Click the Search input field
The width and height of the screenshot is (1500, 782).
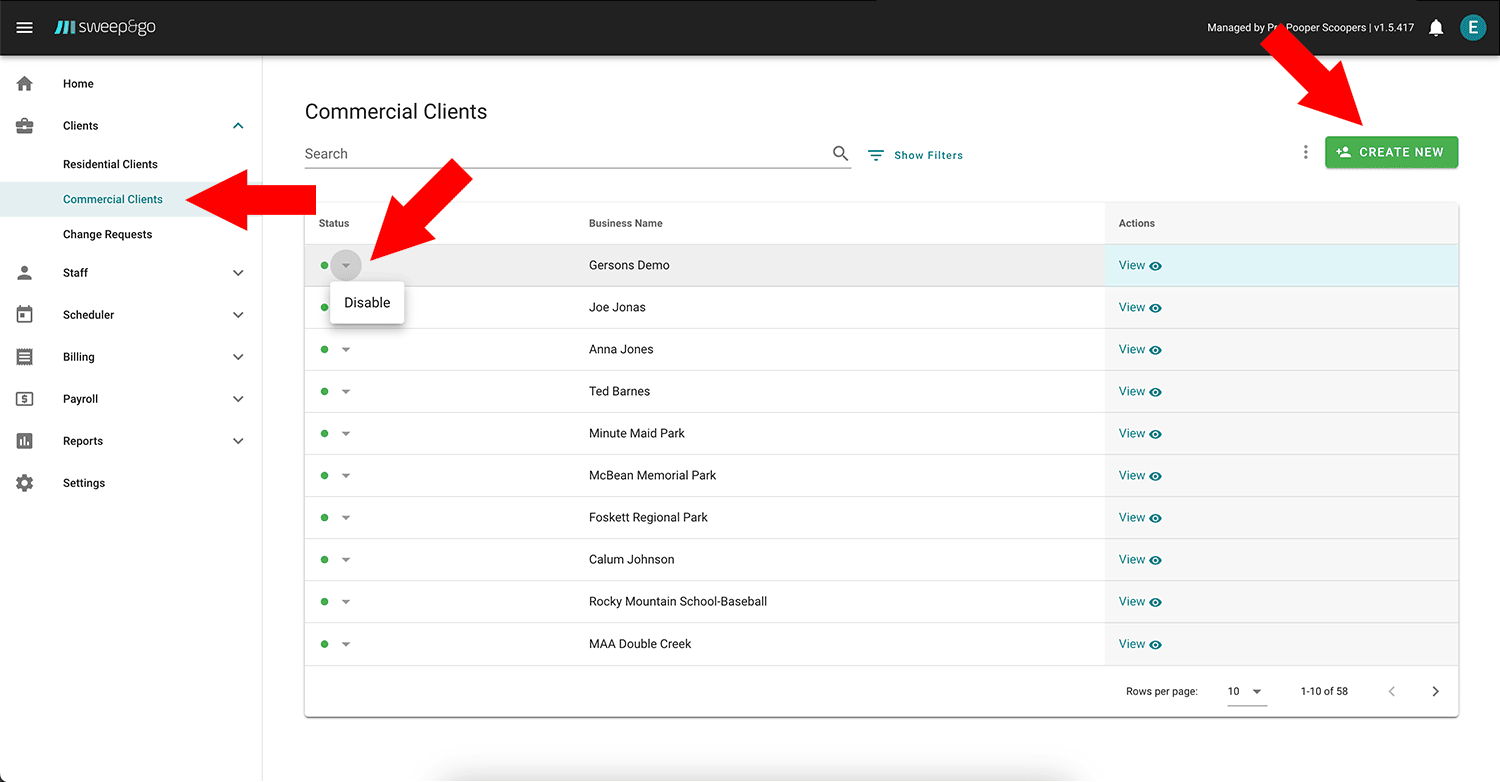(x=565, y=154)
